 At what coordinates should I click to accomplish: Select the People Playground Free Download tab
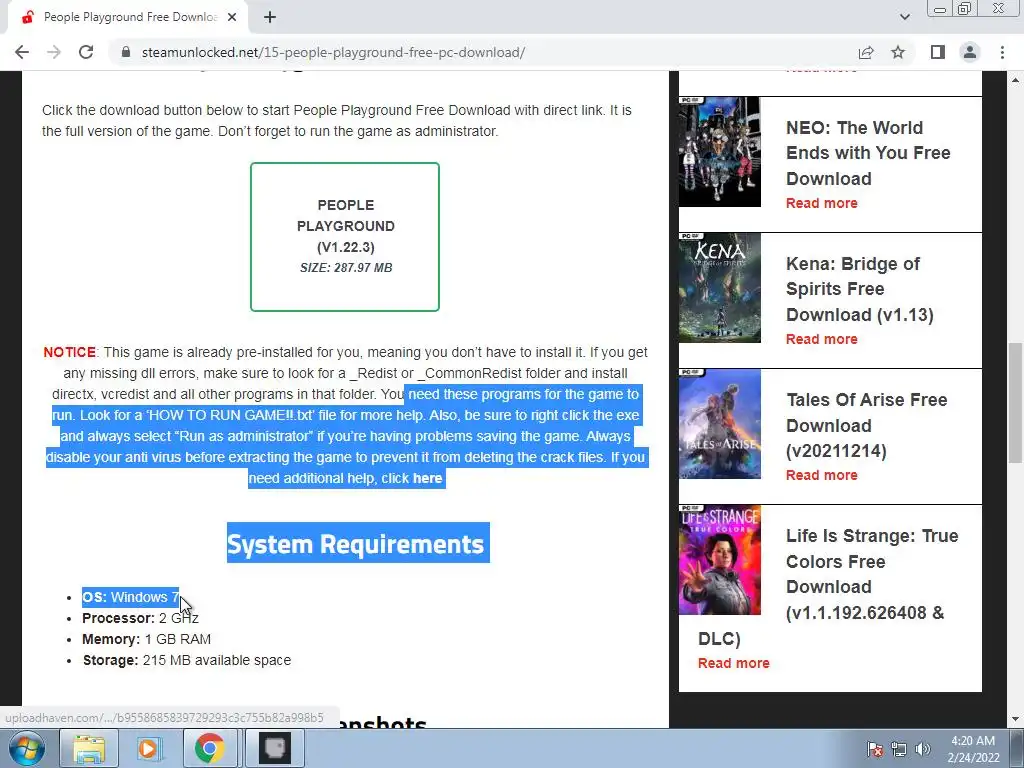click(128, 18)
